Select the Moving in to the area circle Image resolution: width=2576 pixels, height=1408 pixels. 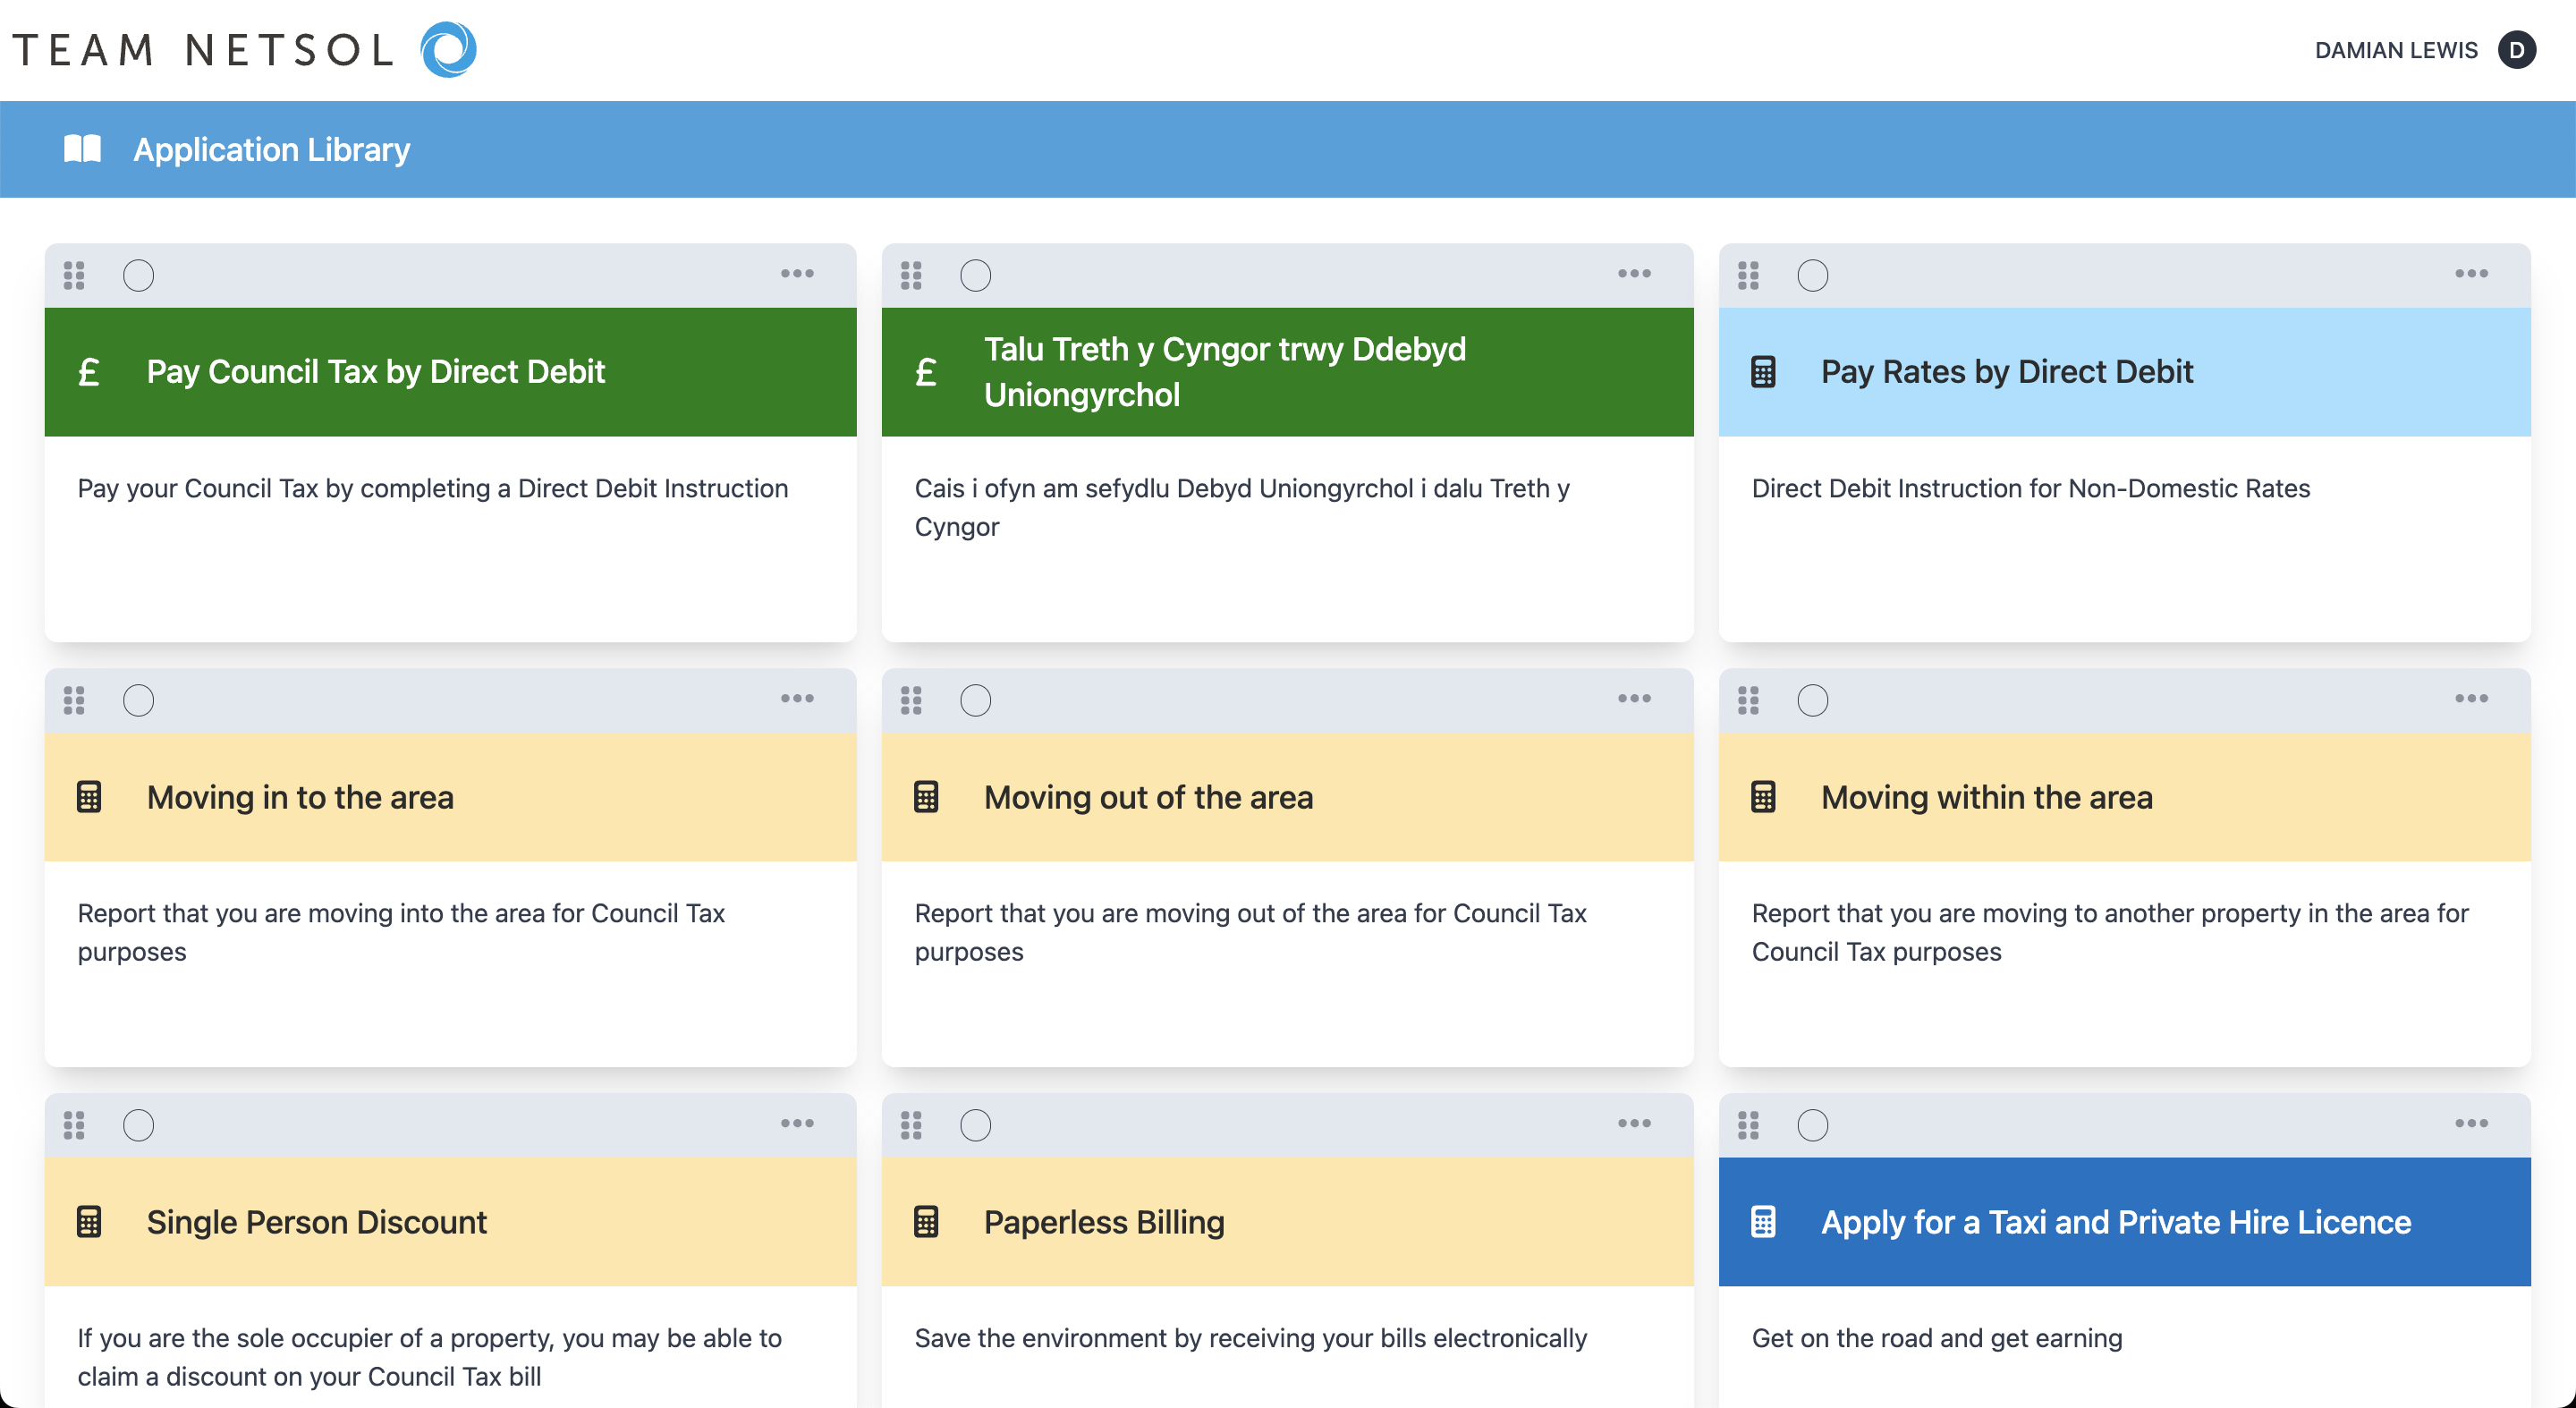click(138, 700)
